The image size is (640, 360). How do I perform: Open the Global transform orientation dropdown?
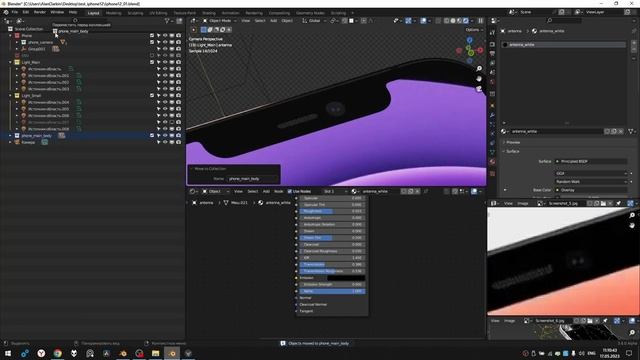pyautogui.click(x=314, y=20)
